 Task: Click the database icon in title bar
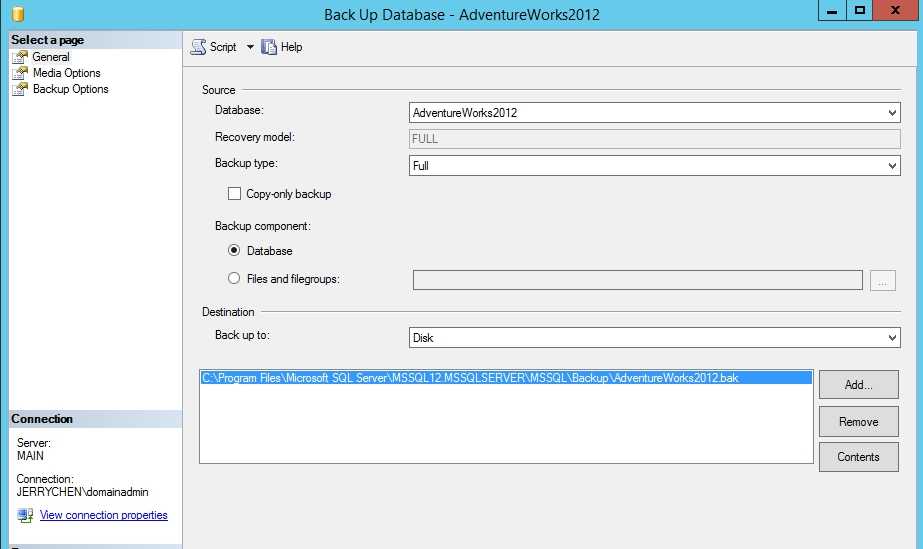click(18, 14)
